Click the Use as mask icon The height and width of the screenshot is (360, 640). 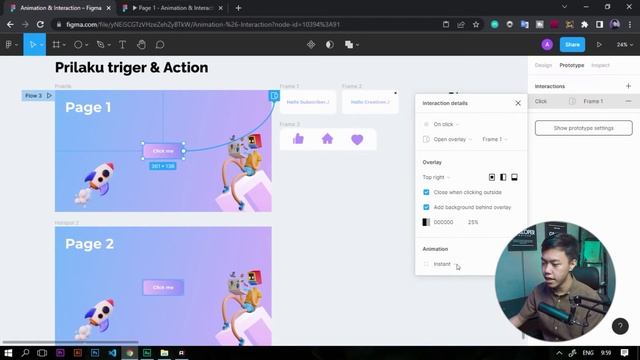point(329,44)
